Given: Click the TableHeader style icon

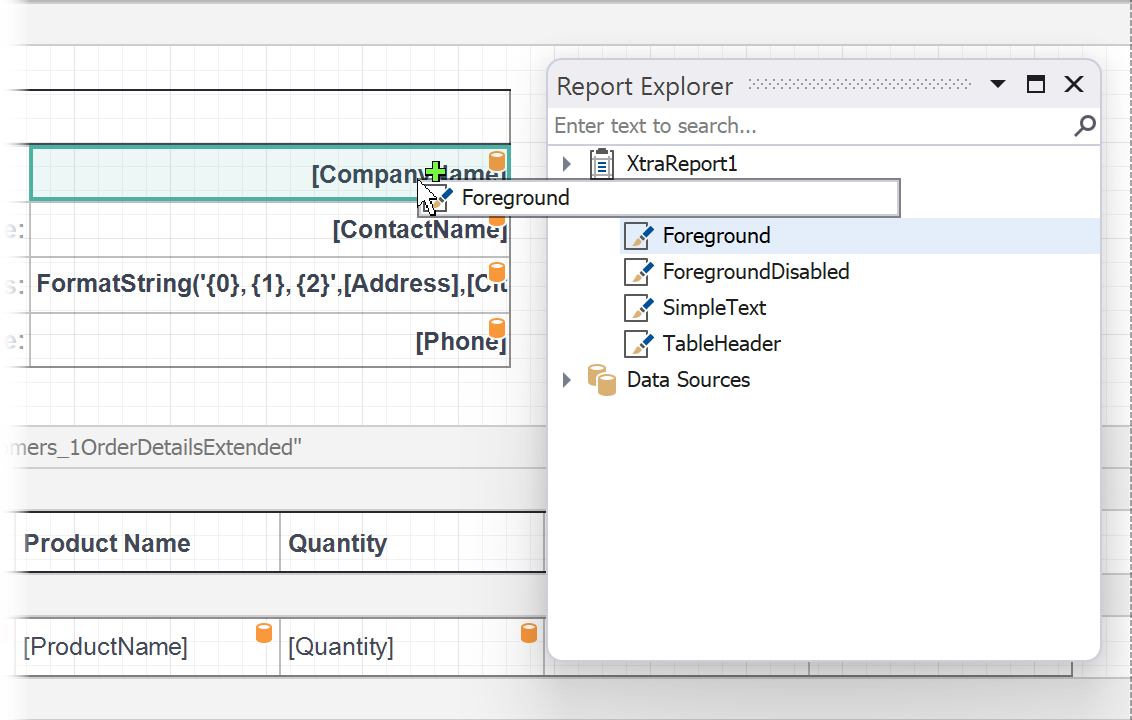Looking at the screenshot, I should (x=638, y=344).
